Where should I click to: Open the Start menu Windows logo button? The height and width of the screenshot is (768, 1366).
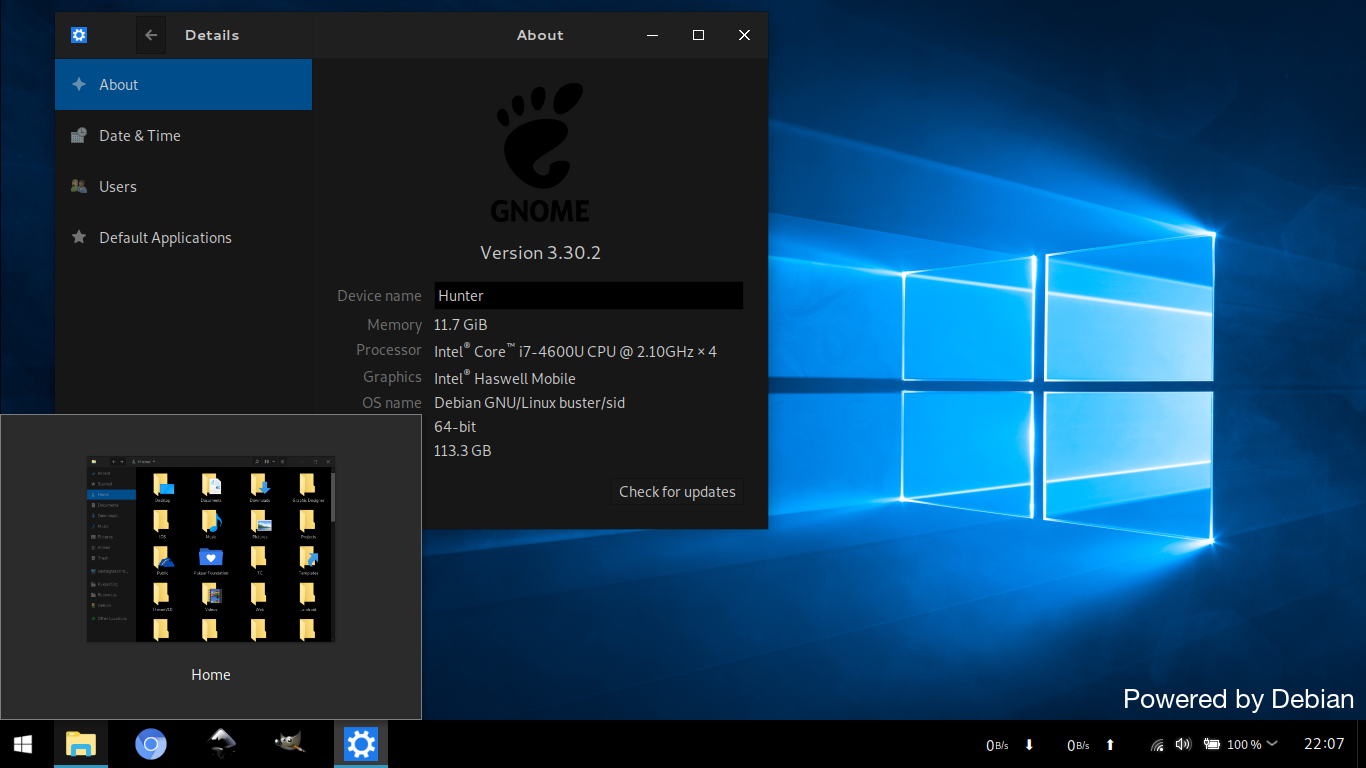click(23, 744)
